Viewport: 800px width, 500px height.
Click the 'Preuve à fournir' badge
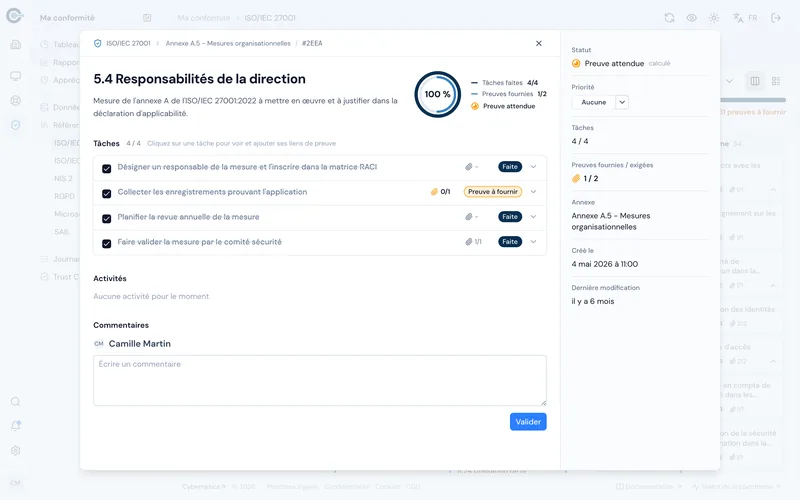493,192
